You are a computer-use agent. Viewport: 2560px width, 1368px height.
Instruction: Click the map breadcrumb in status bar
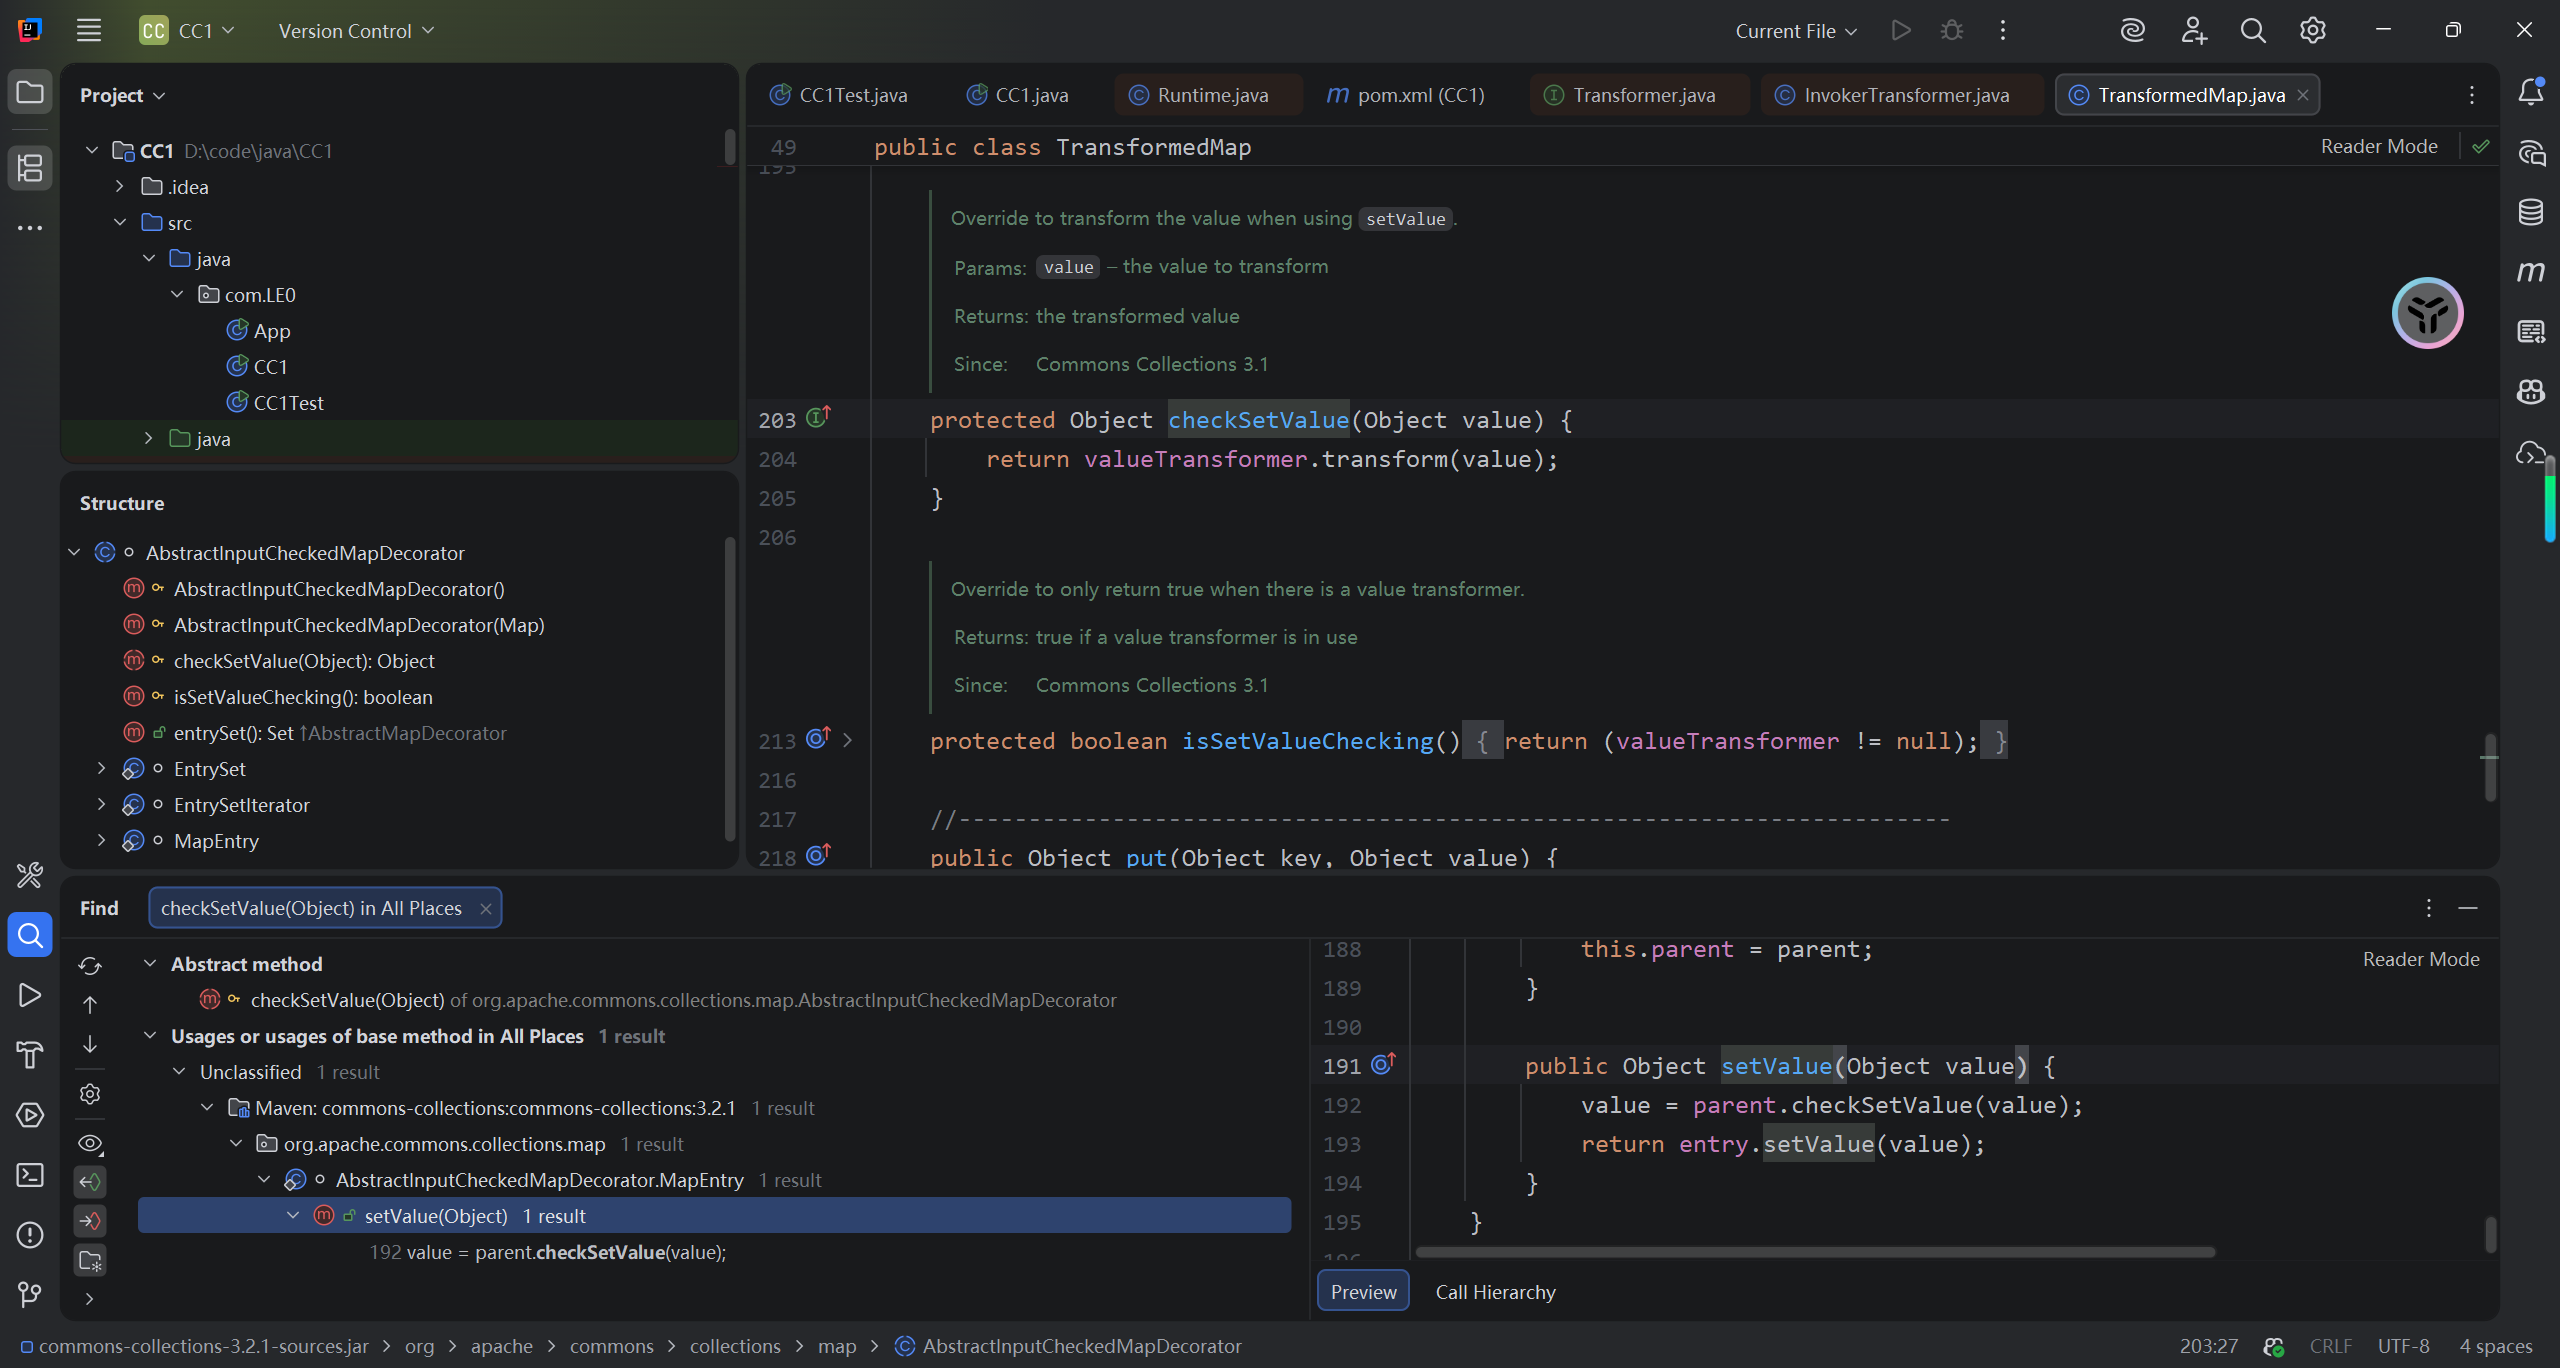(836, 1347)
